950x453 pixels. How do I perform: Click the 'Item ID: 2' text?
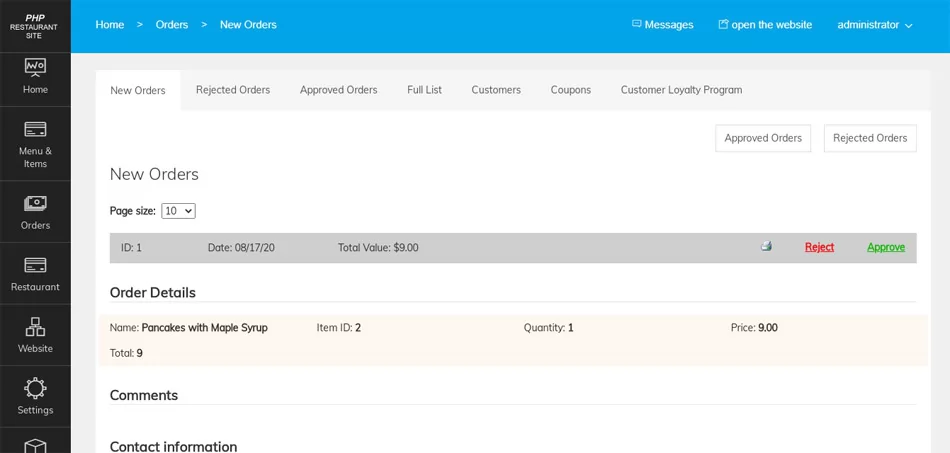click(x=339, y=328)
